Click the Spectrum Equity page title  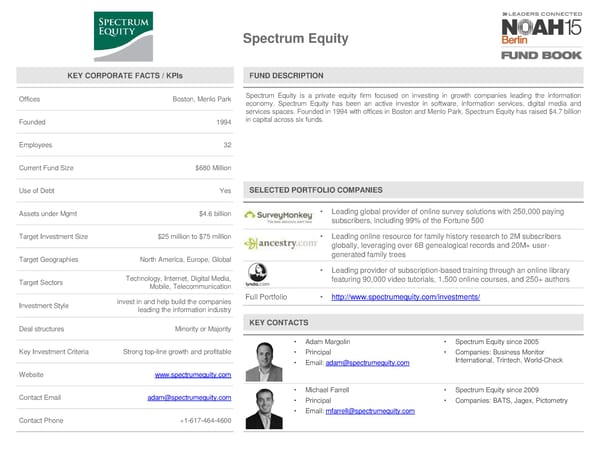[296, 39]
